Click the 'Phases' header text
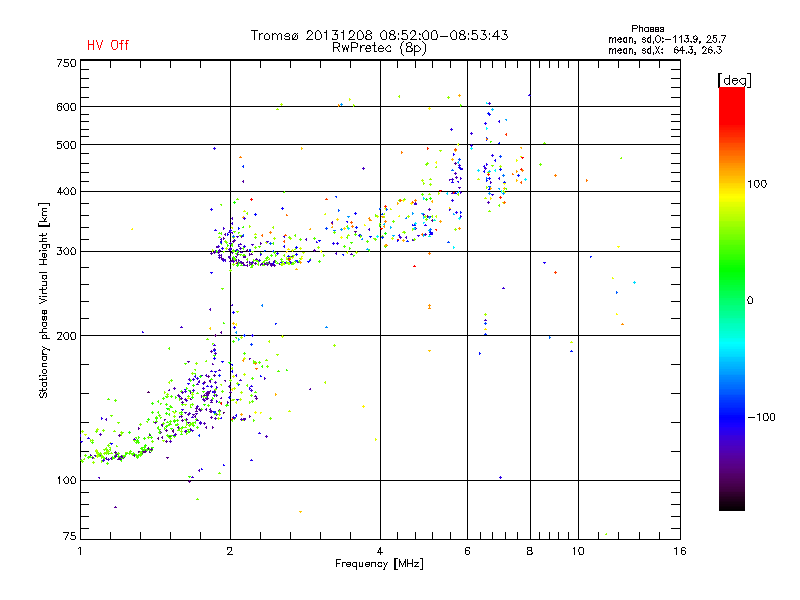 tap(647, 29)
